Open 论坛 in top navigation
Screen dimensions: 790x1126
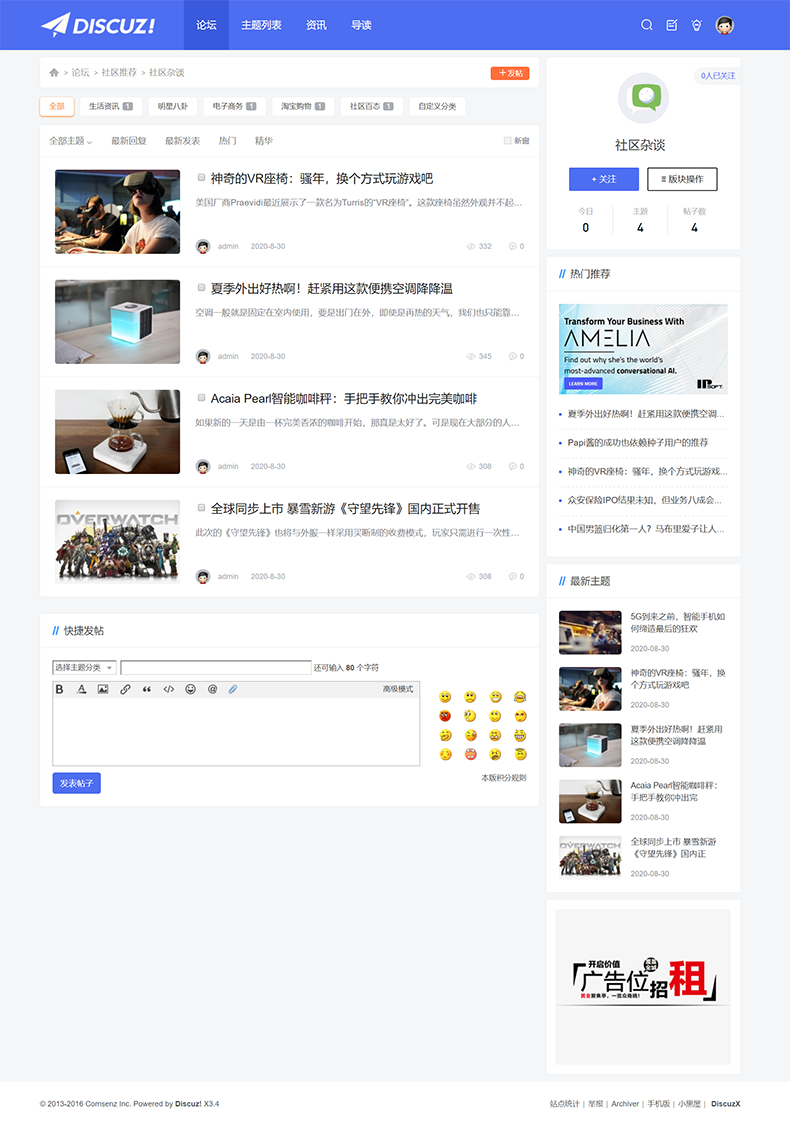[206, 25]
